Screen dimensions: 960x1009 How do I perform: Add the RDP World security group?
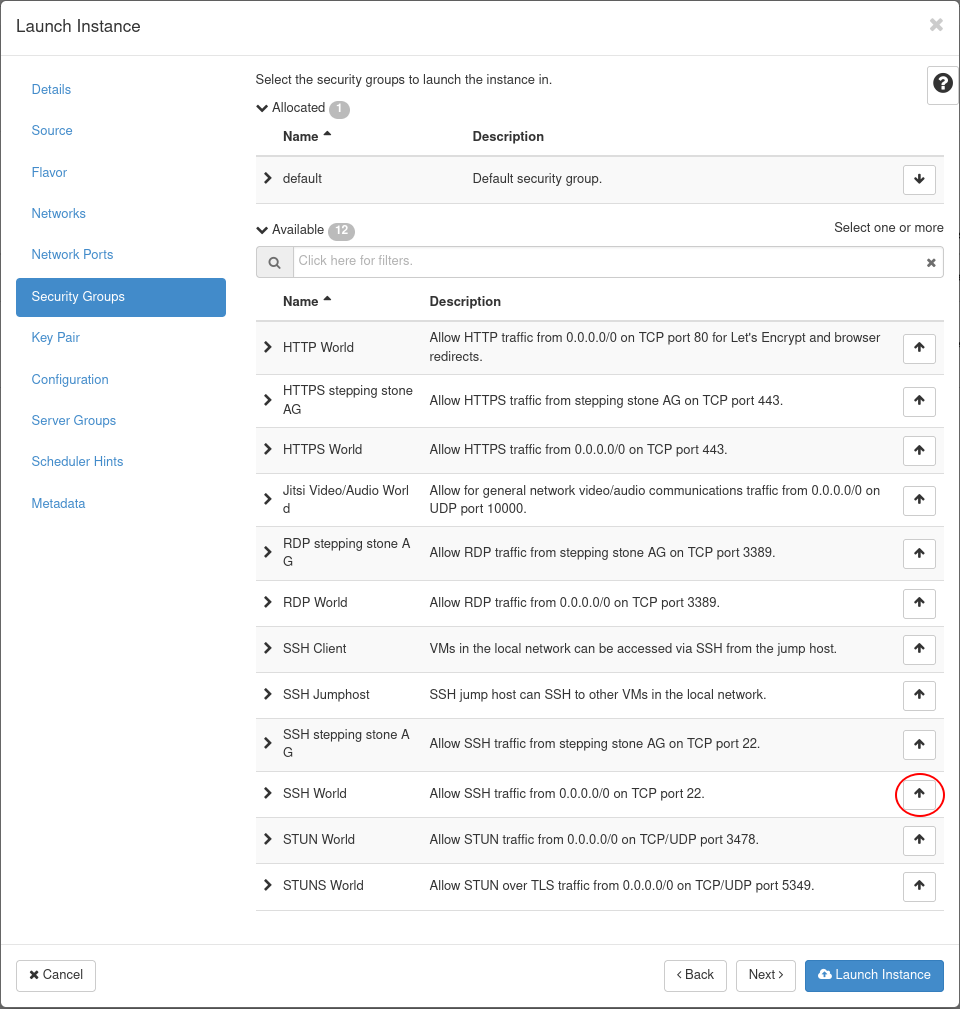click(x=919, y=603)
